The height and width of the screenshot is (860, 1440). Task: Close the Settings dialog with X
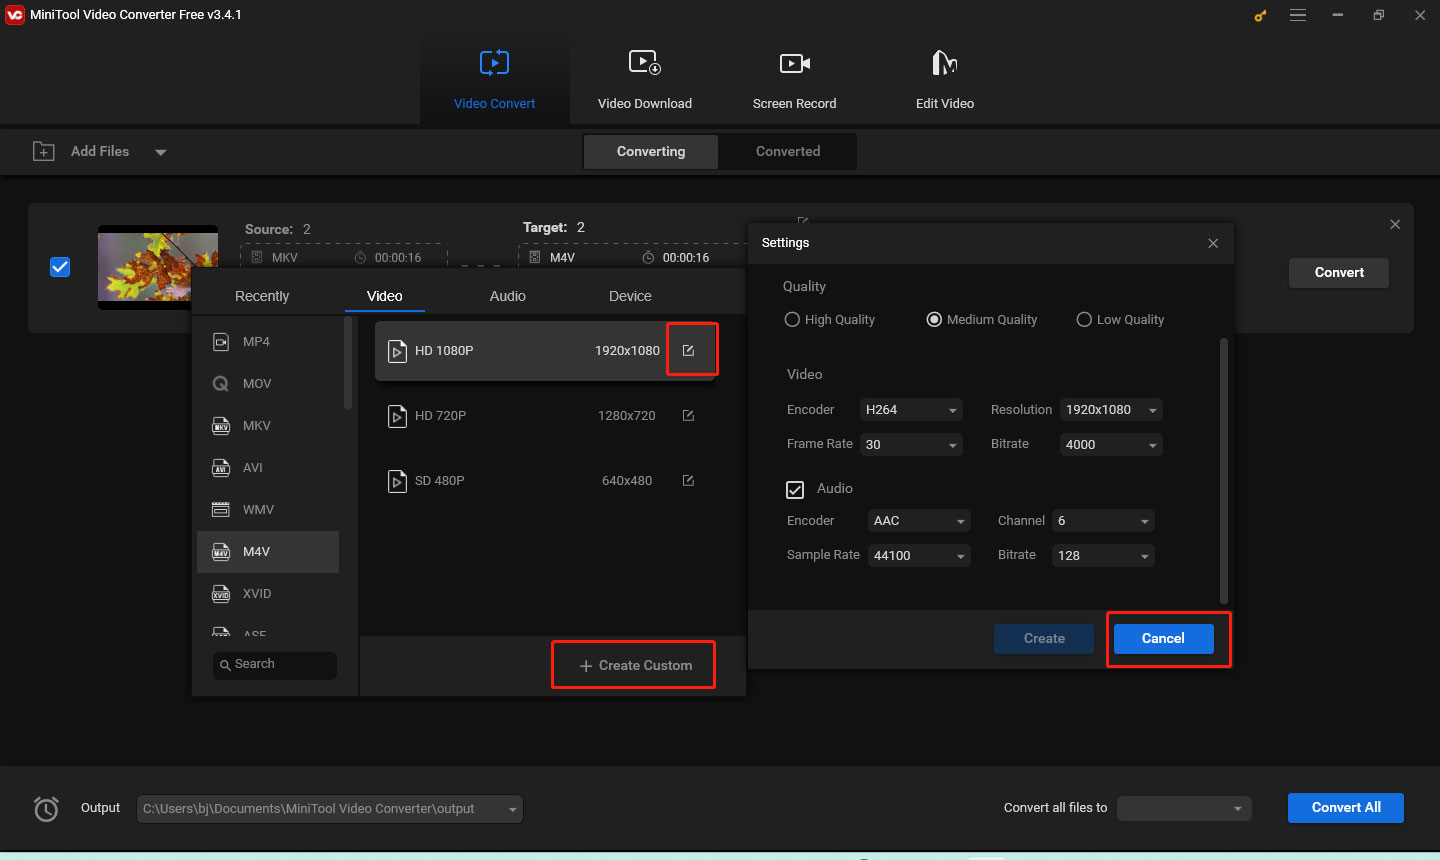coord(1213,243)
